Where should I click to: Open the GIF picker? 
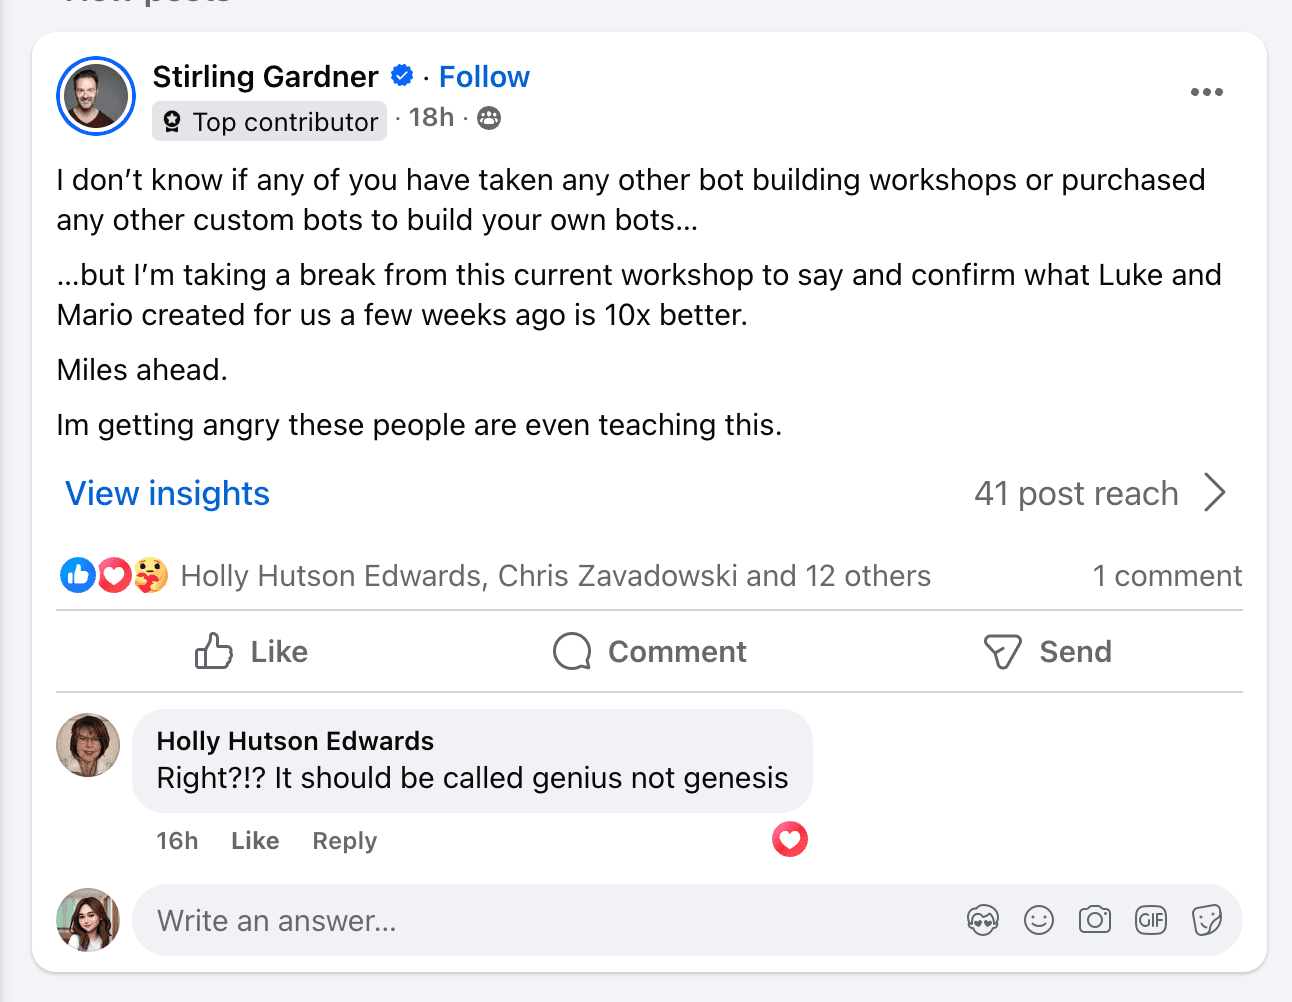[x=1151, y=920]
